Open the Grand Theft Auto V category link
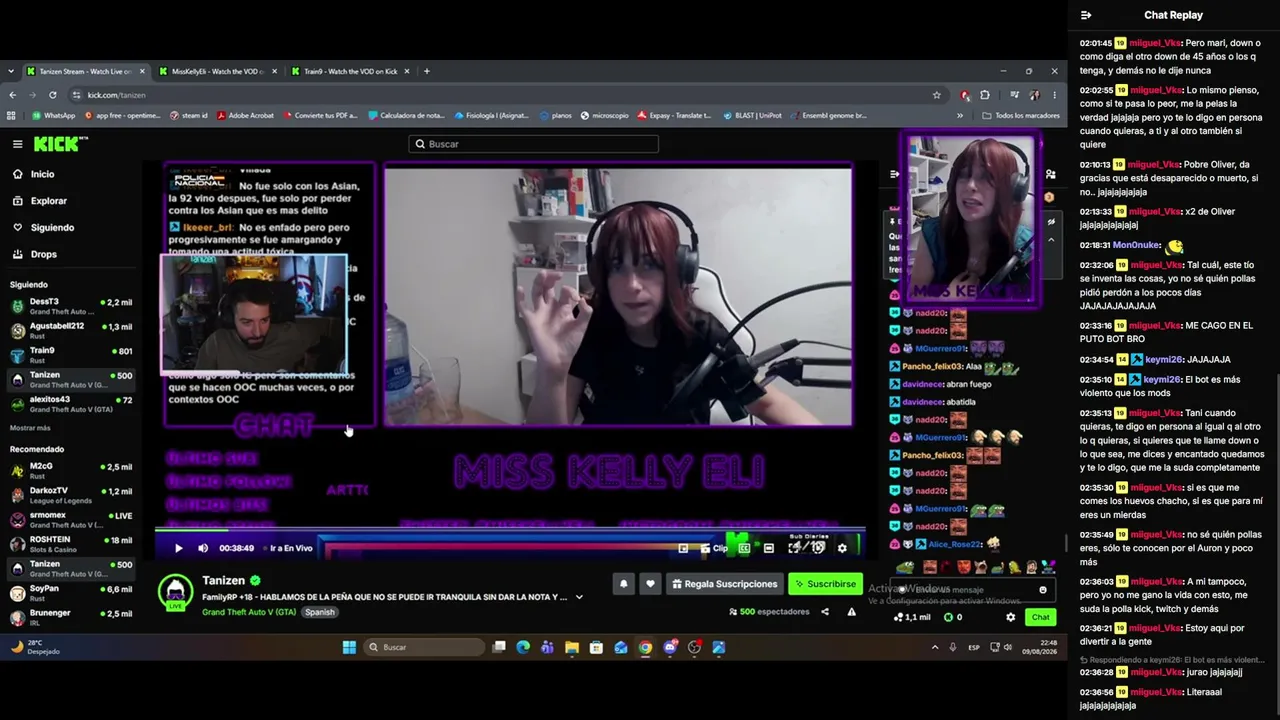Viewport: 1280px width, 720px height. (249, 612)
